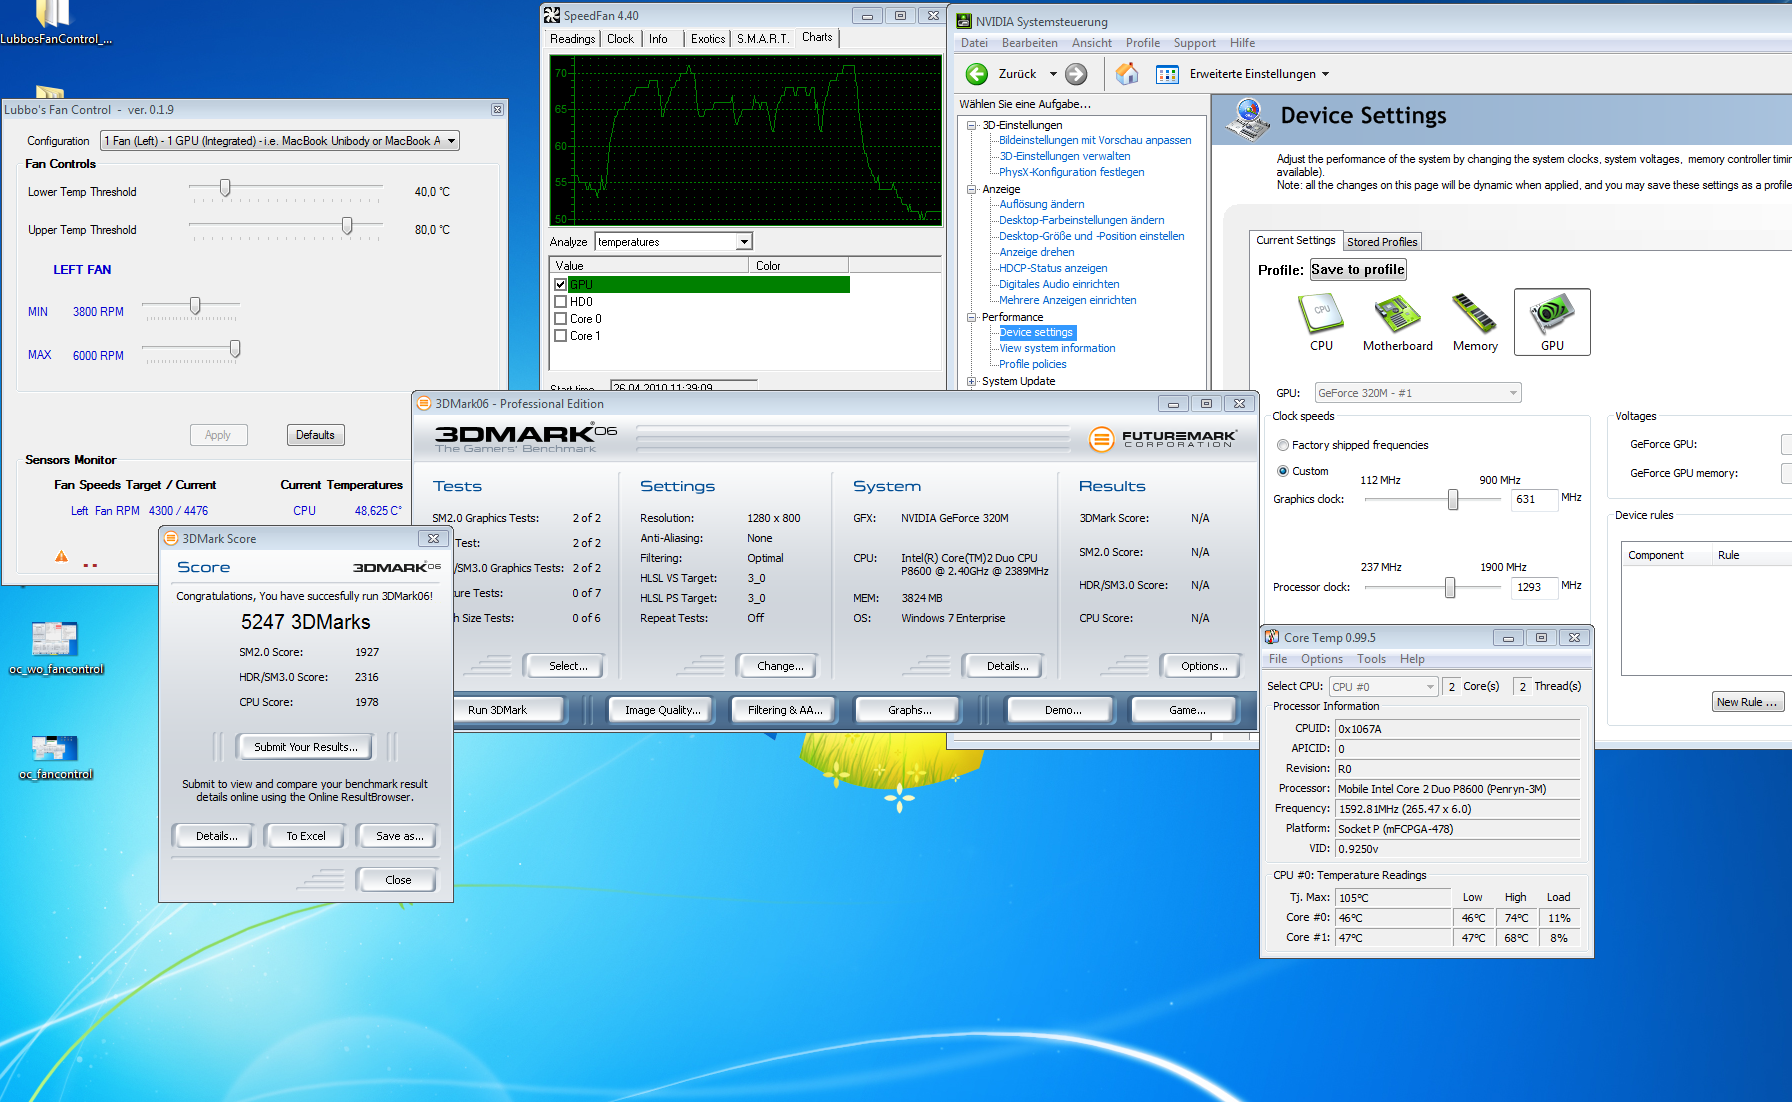Open the Datei menu in NVIDIA Systemsteuerung

tap(974, 43)
